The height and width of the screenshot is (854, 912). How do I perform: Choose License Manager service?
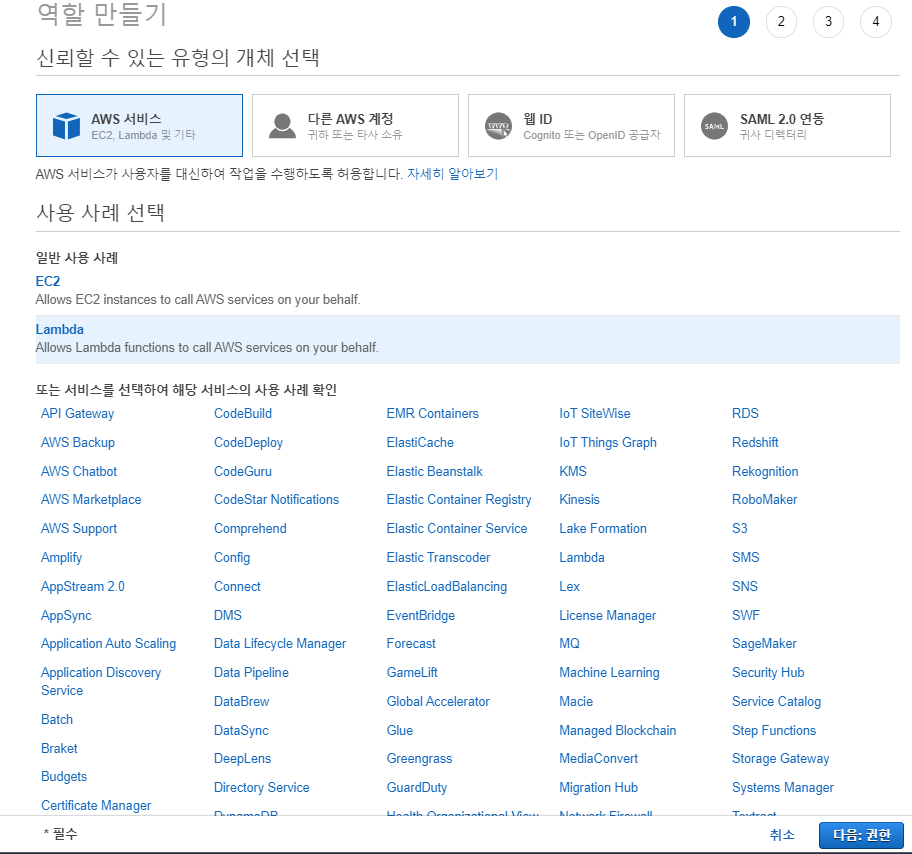[x=607, y=615]
